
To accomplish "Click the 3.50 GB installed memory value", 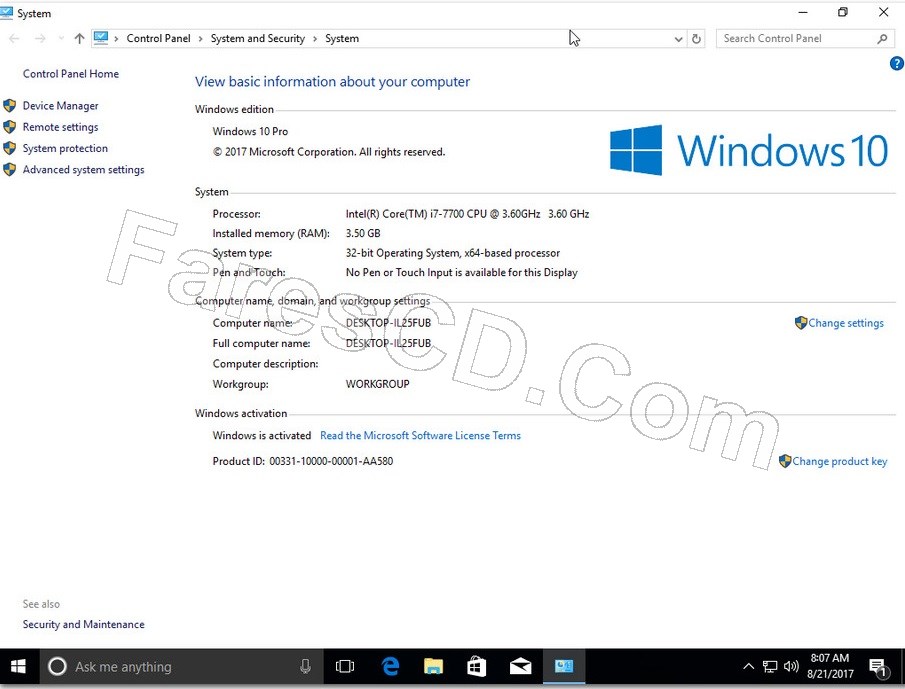I will (x=363, y=234).
